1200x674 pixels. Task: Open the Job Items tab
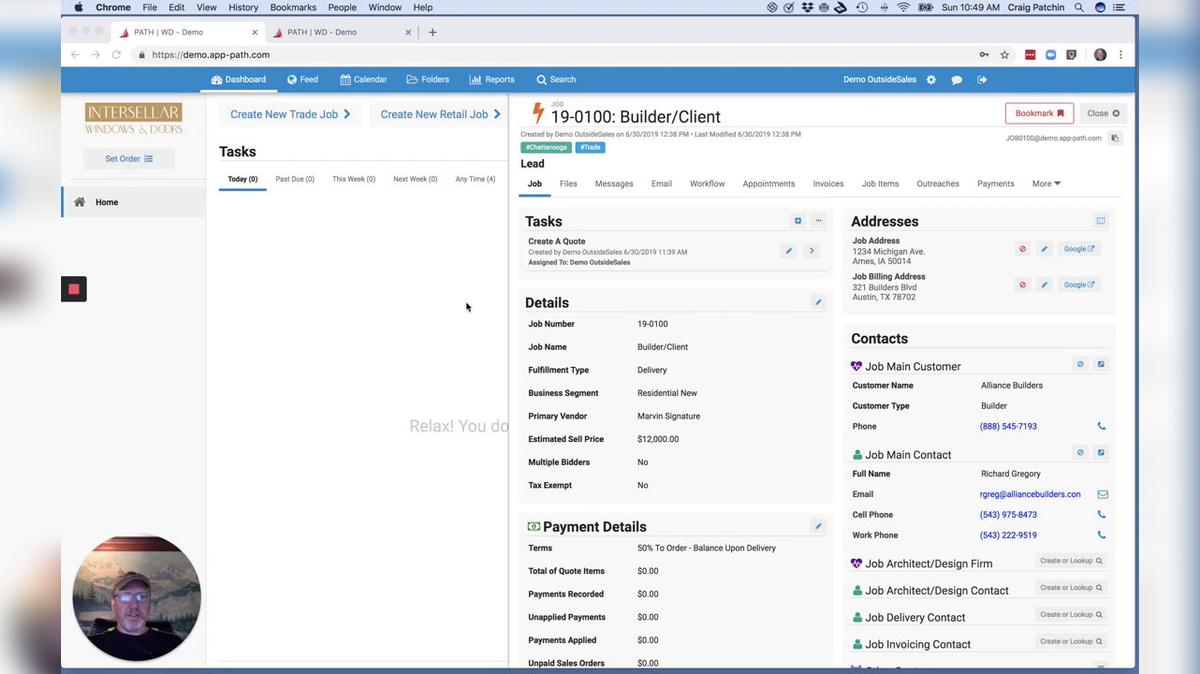point(880,184)
